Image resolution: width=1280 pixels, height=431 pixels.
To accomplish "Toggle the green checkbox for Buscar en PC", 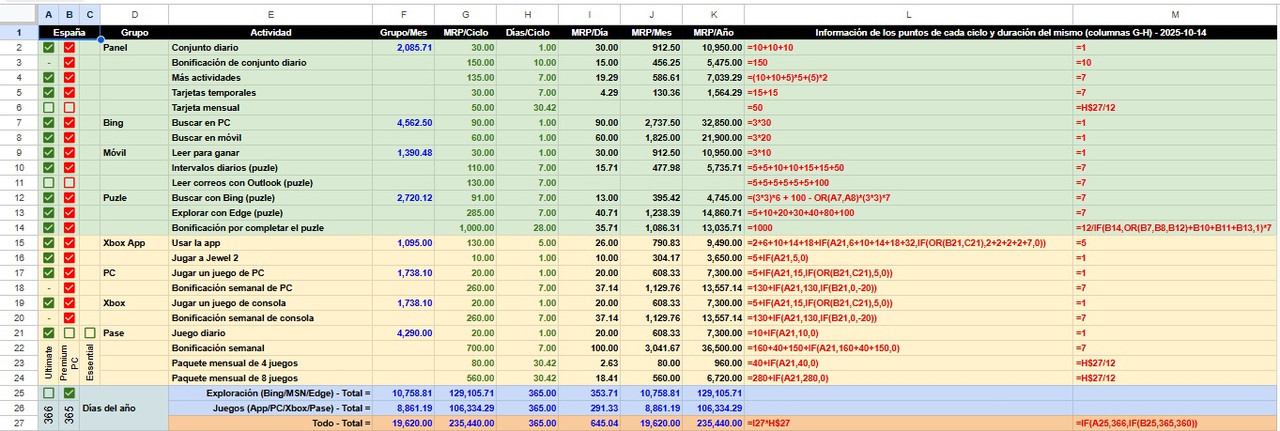I will pyautogui.click(x=48, y=122).
